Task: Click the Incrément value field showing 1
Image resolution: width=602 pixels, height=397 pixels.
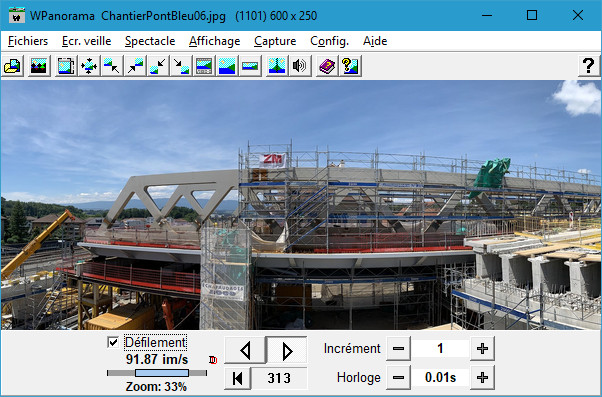Action: (440, 349)
